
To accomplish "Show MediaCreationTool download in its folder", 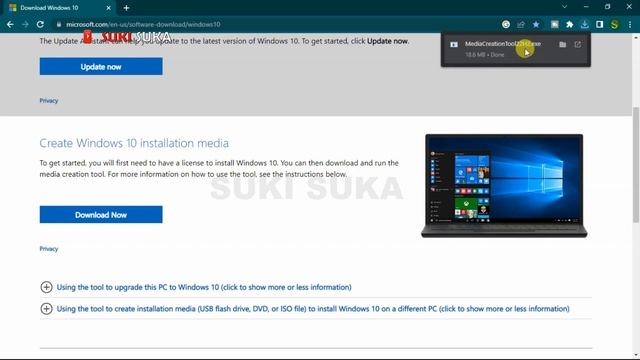I will [x=562, y=44].
